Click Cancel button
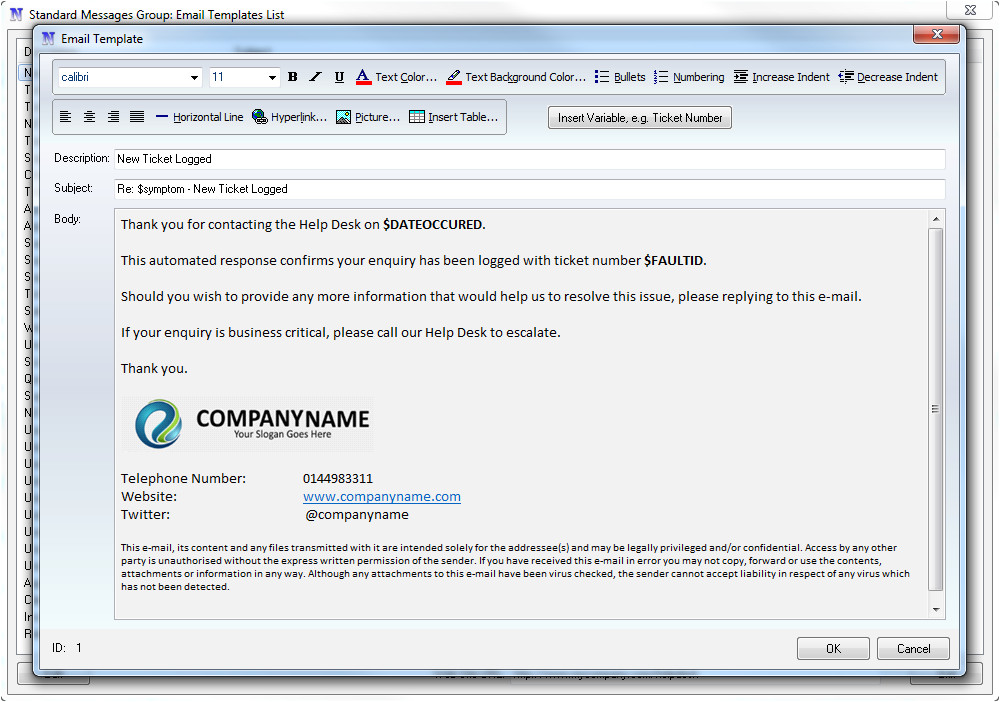Image resolution: width=1000 pixels, height=702 pixels. pyautogui.click(x=913, y=648)
